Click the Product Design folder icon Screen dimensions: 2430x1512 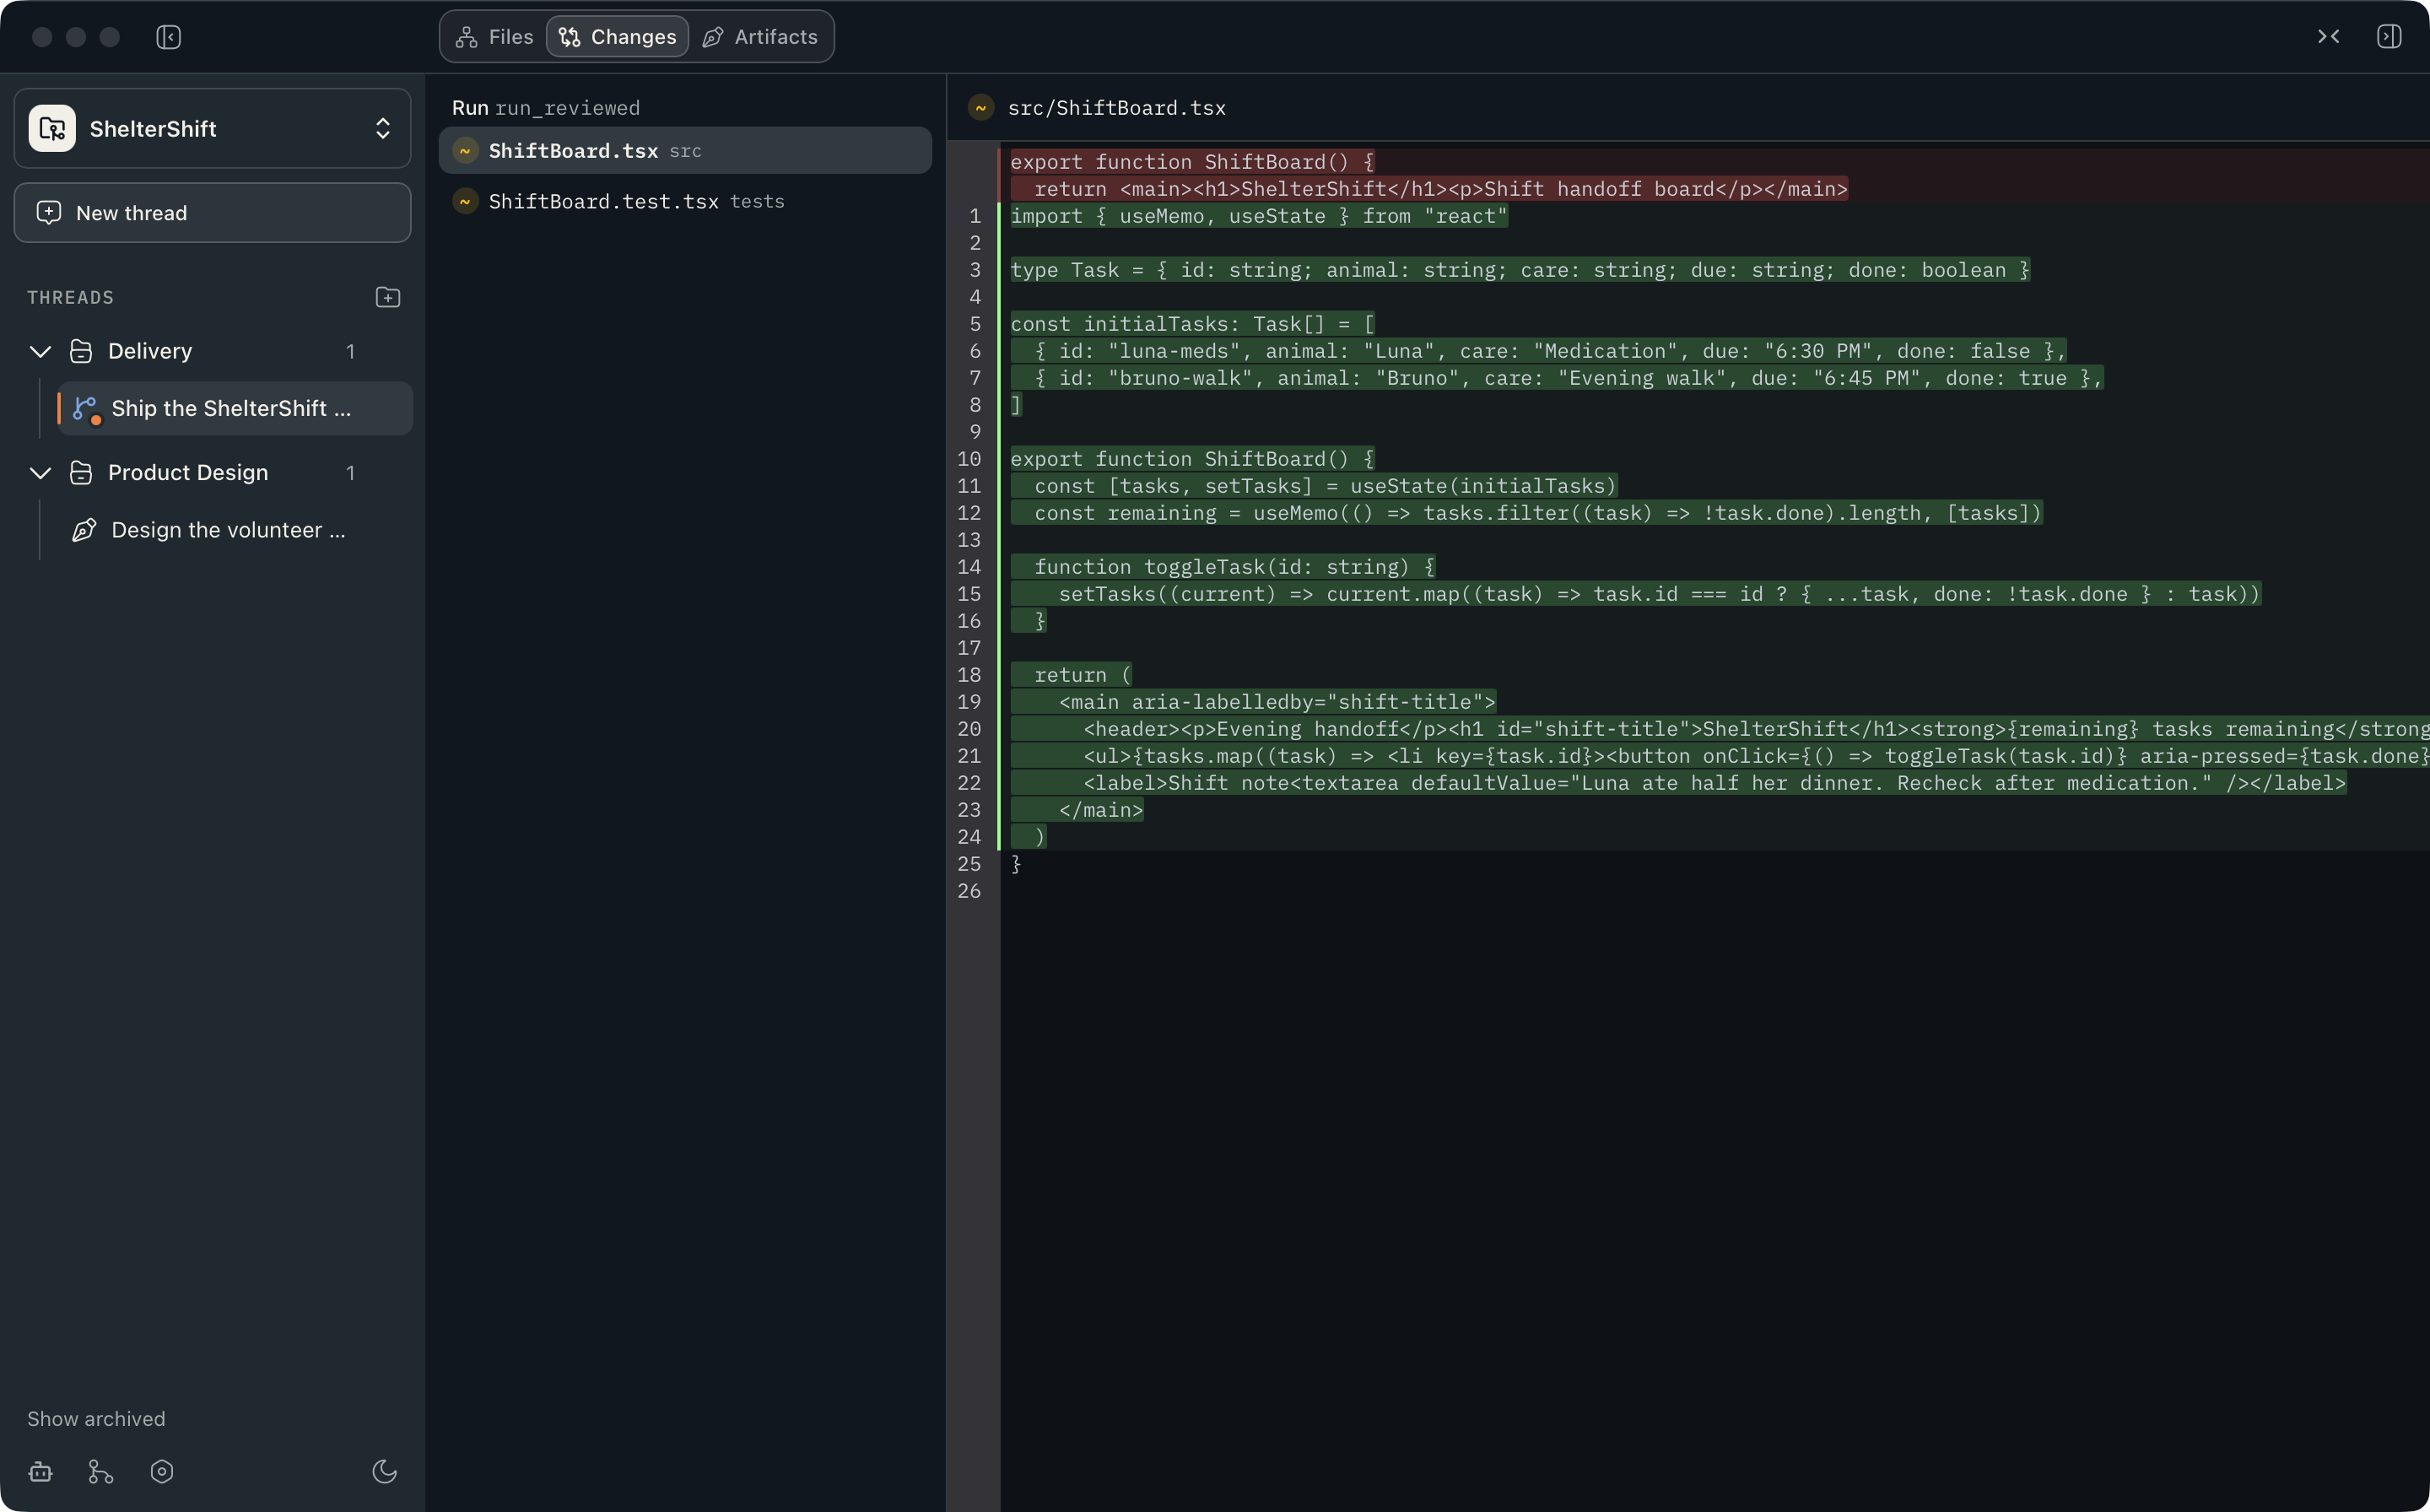pyautogui.click(x=81, y=473)
